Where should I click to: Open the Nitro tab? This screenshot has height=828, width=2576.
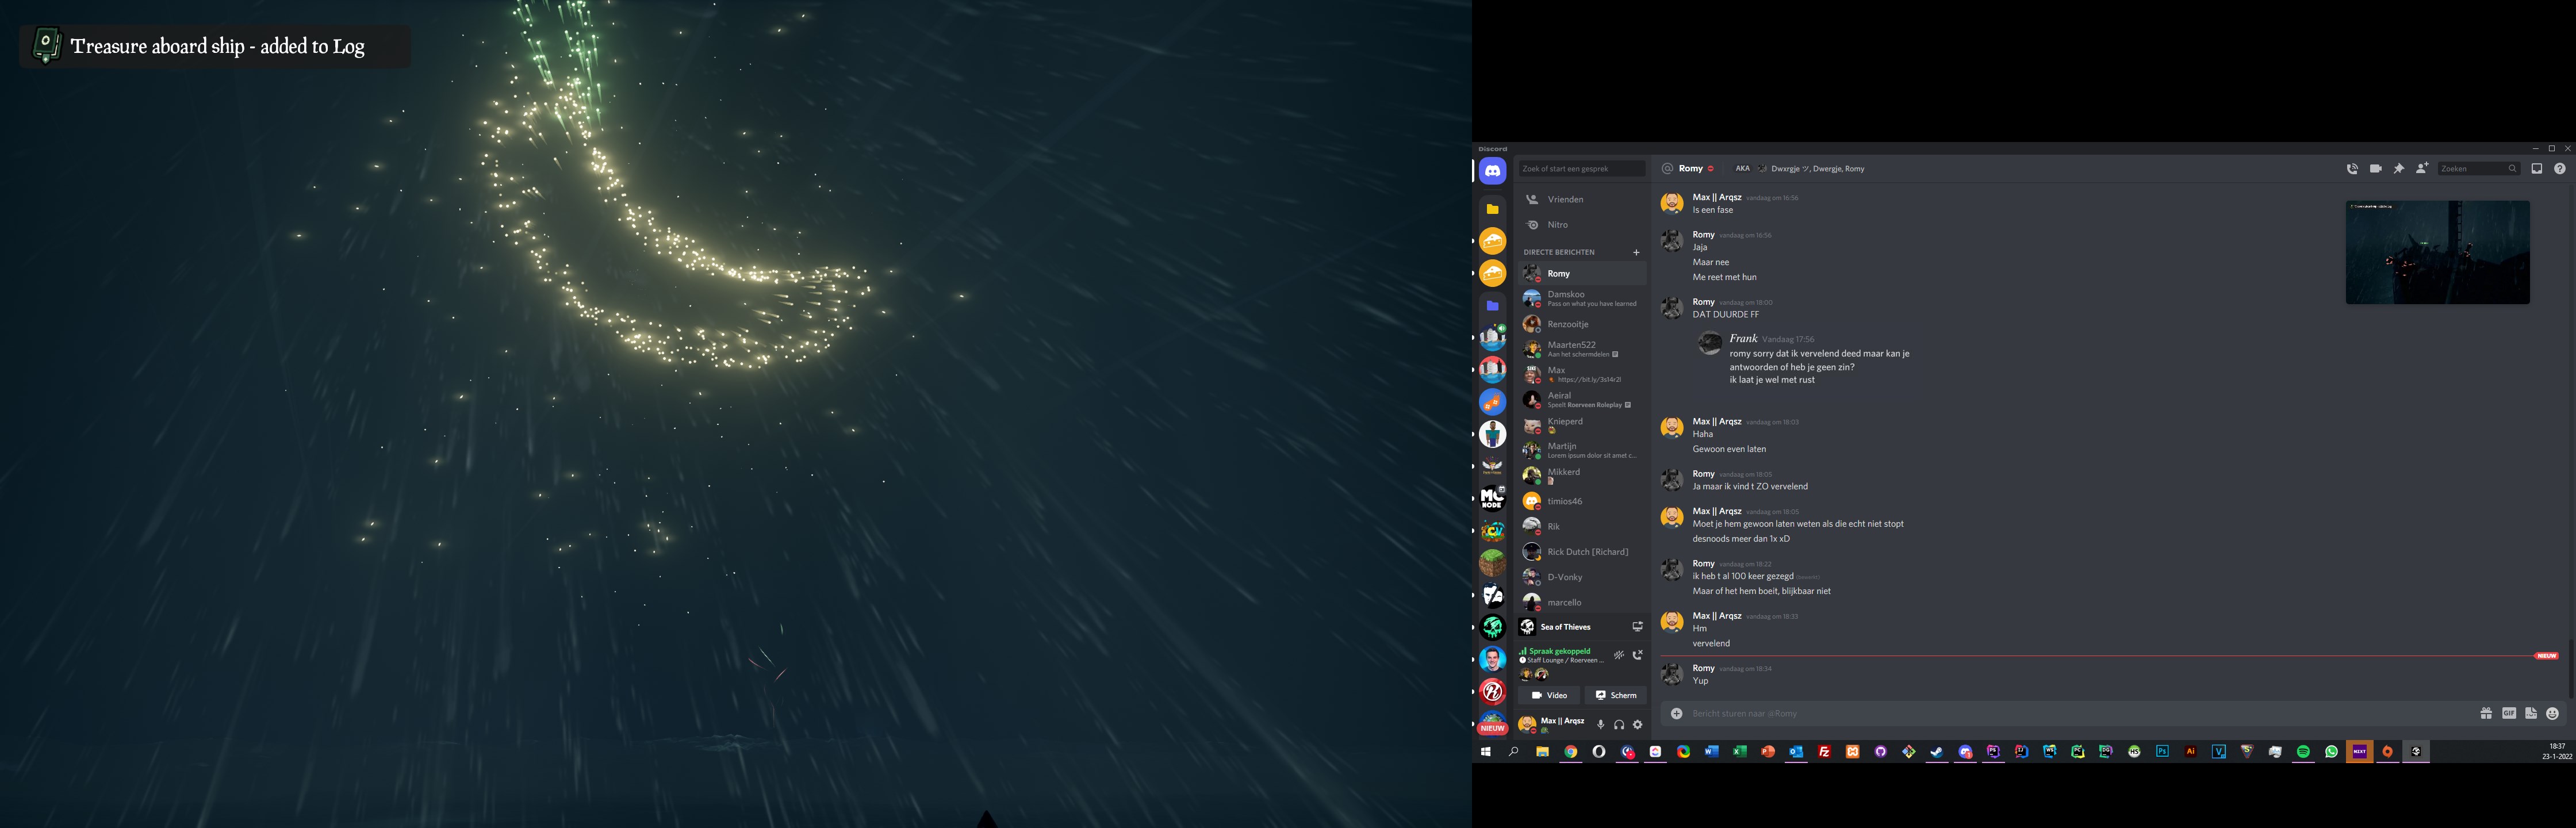coord(1557,225)
